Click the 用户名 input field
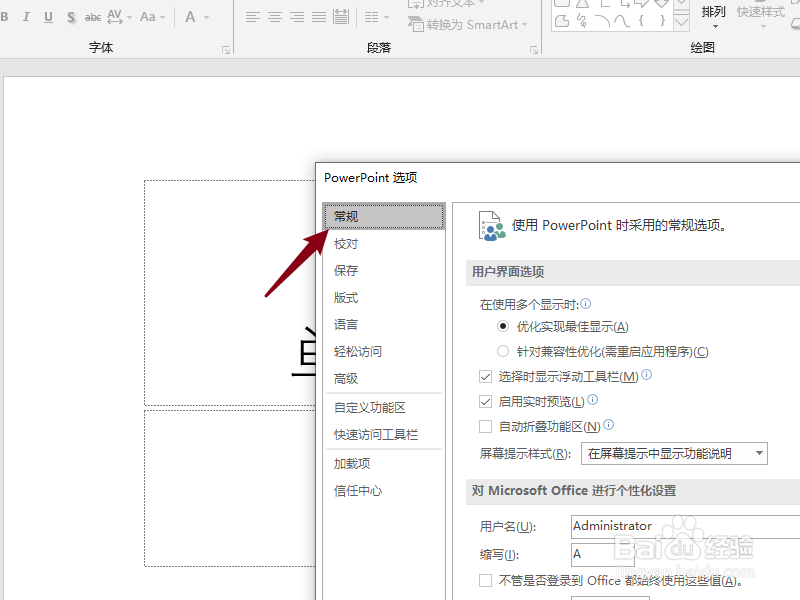The width and height of the screenshot is (800, 600). coord(685,527)
